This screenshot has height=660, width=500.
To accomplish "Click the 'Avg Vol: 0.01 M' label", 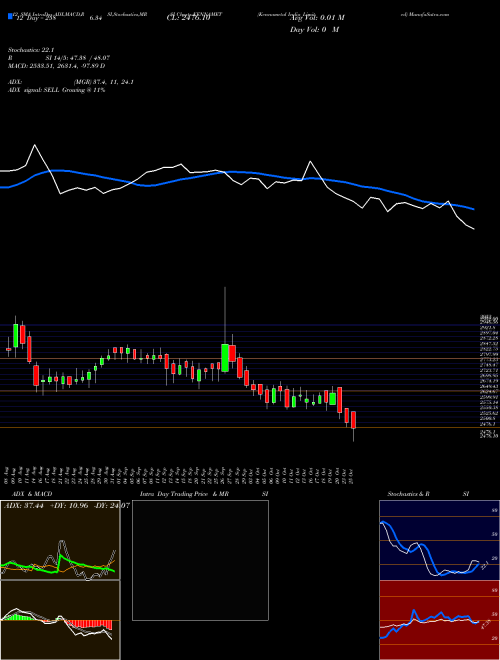I will point(317,18).
